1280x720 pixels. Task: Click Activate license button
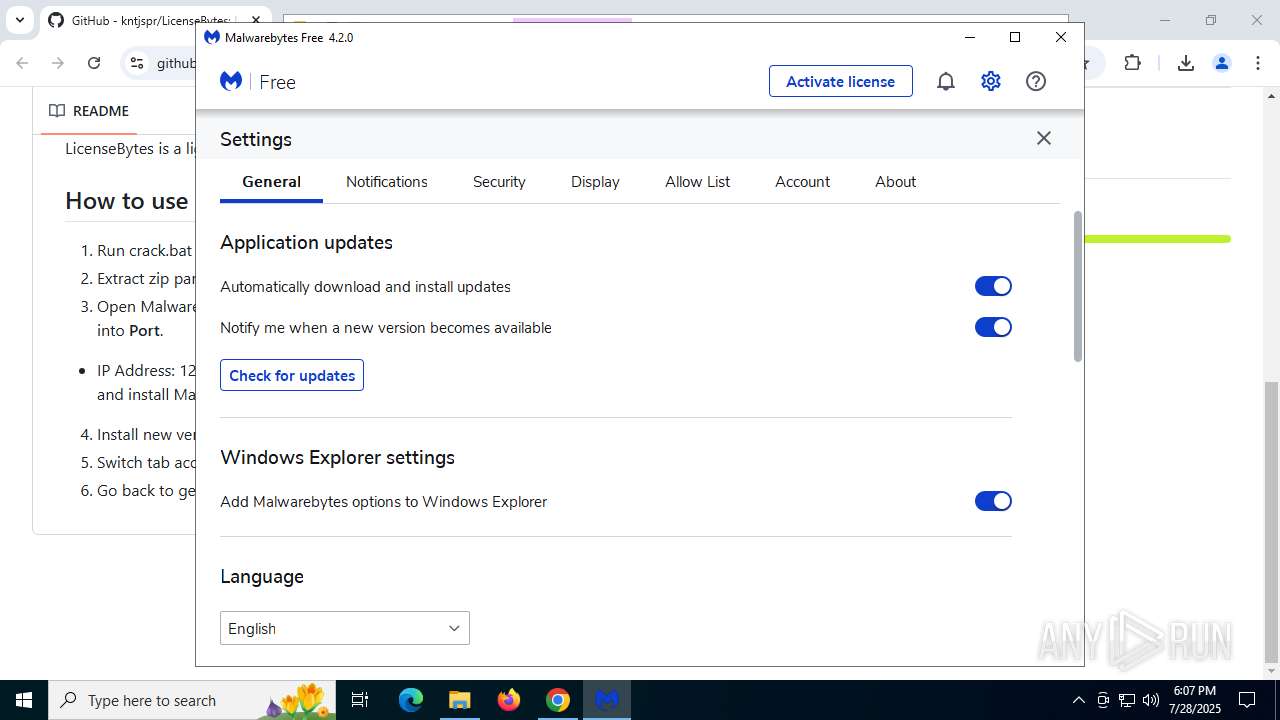(841, 81)
